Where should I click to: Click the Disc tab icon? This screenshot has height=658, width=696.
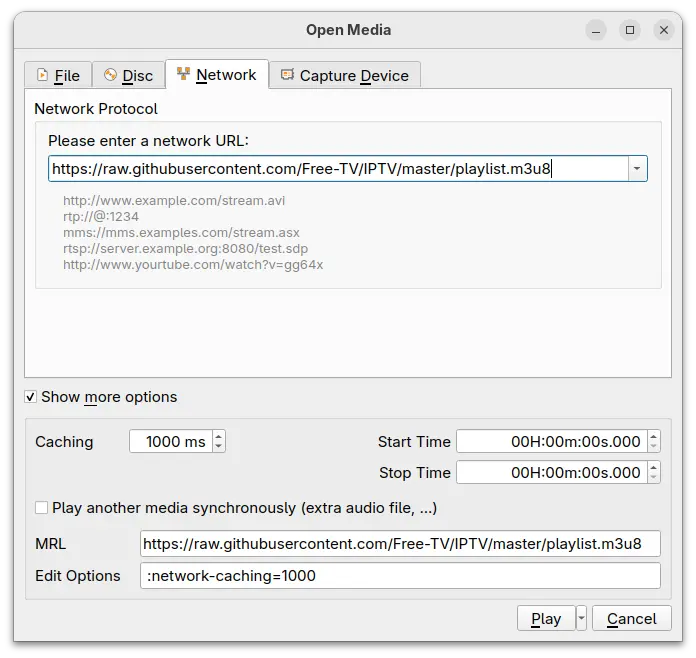(x=110, y=75)
